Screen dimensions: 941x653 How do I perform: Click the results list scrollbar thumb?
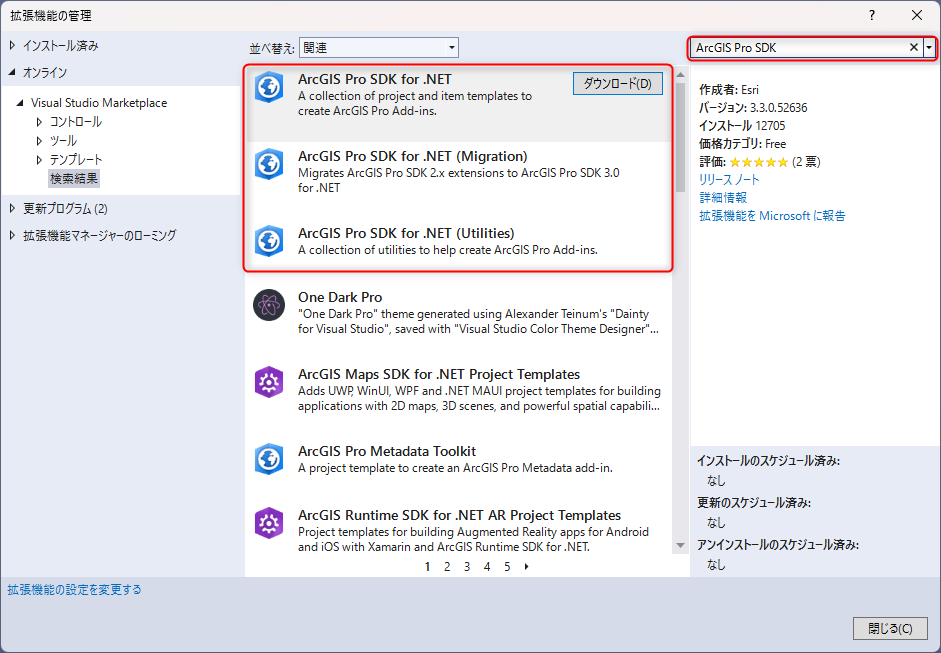click(681, 137)
